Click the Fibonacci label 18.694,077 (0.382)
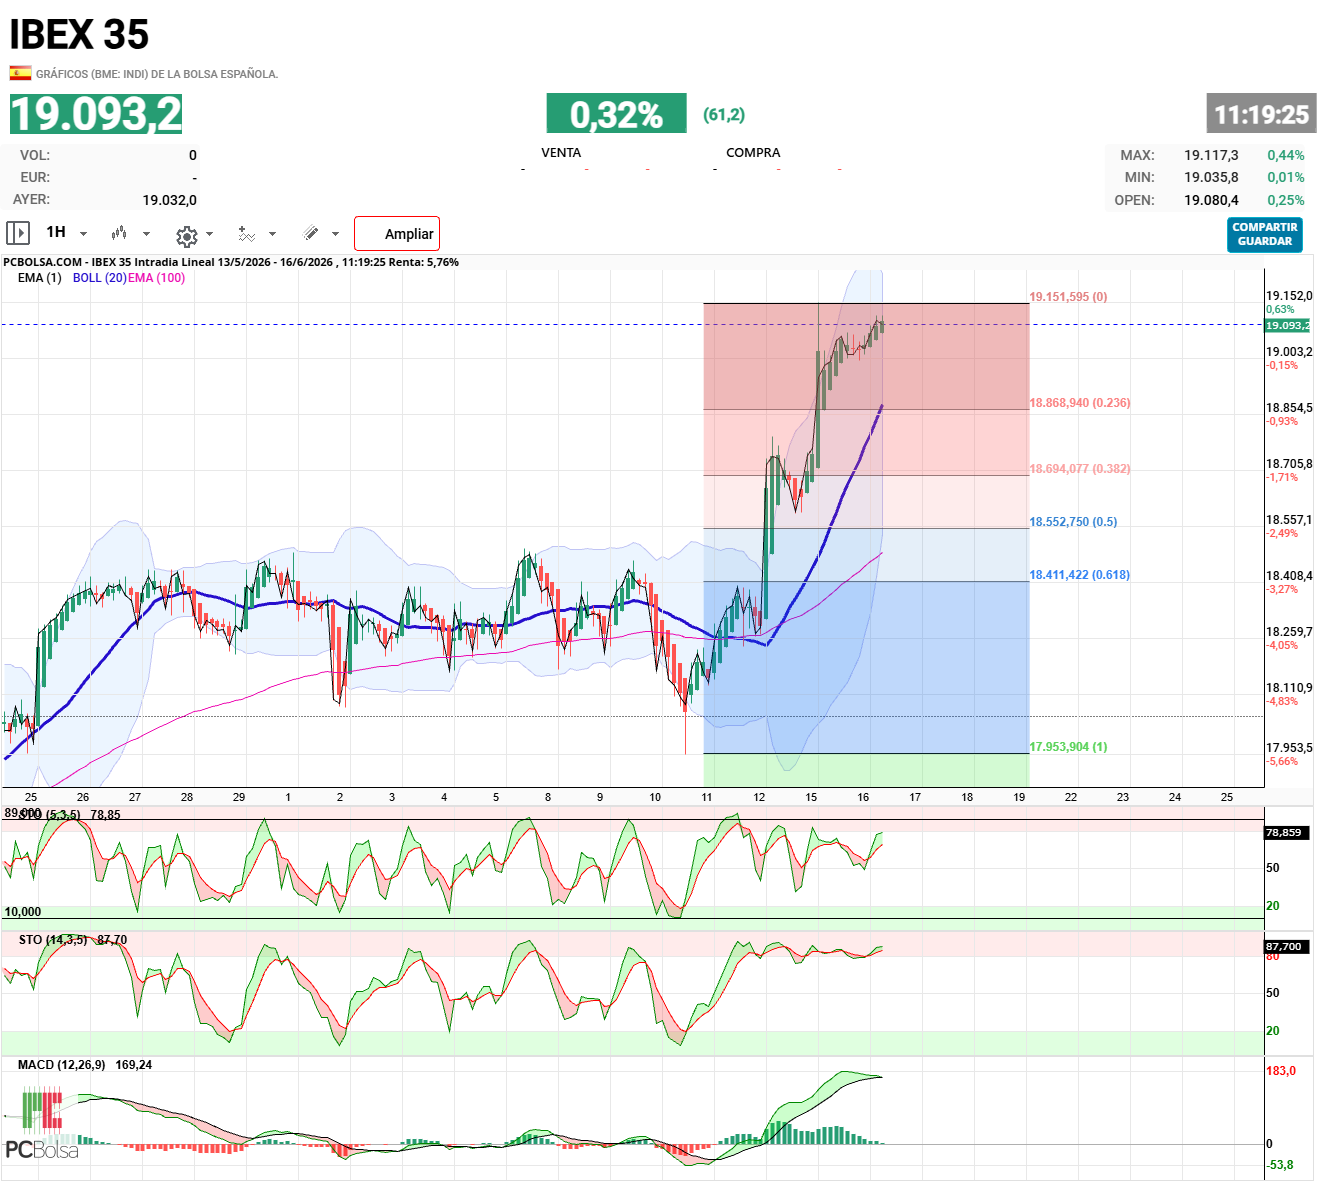The image size is (1317, 1181). (1080, 469)
